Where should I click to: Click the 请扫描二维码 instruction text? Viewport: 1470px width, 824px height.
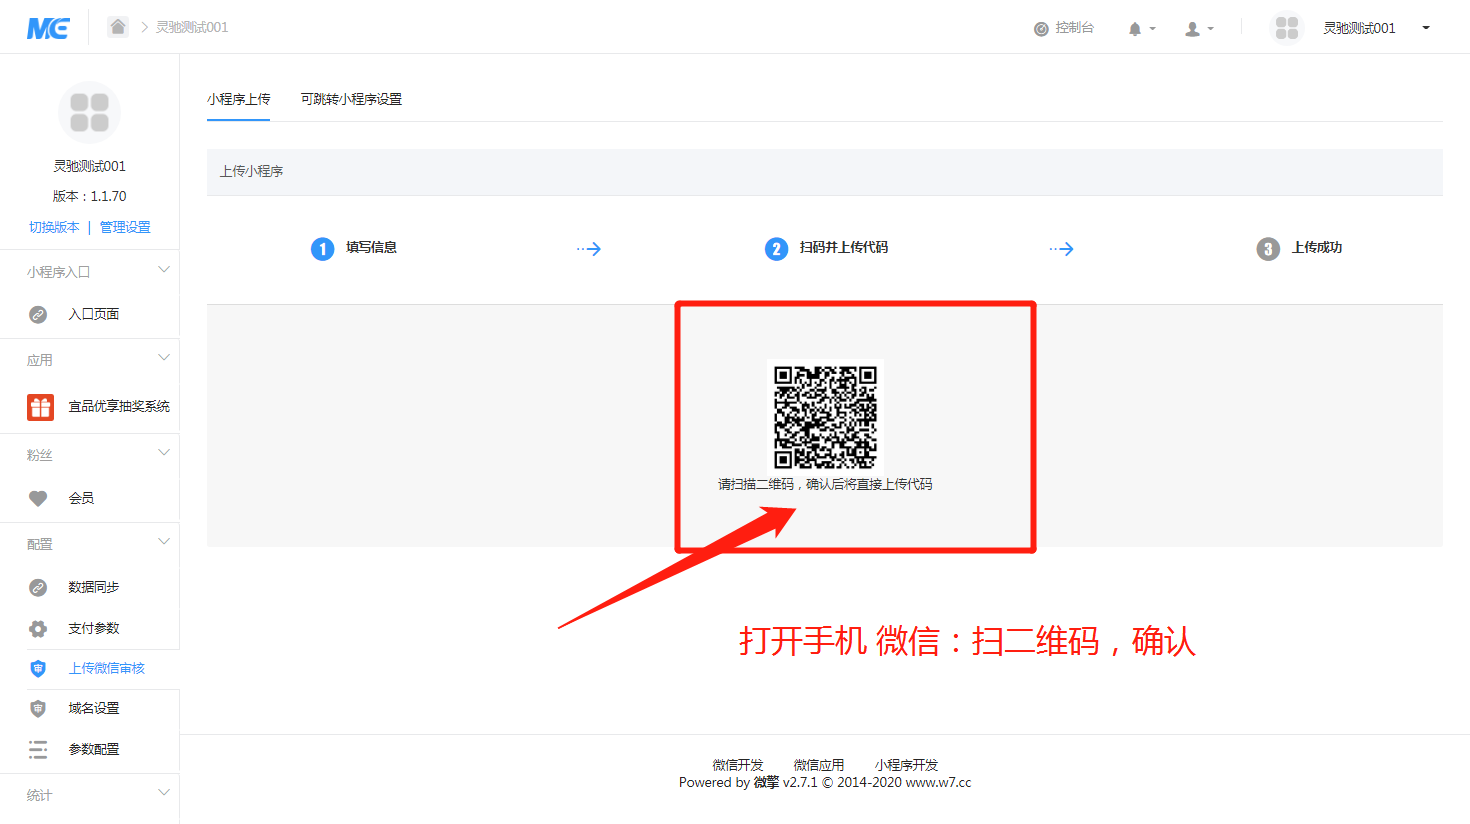click(x=825, y=484)
